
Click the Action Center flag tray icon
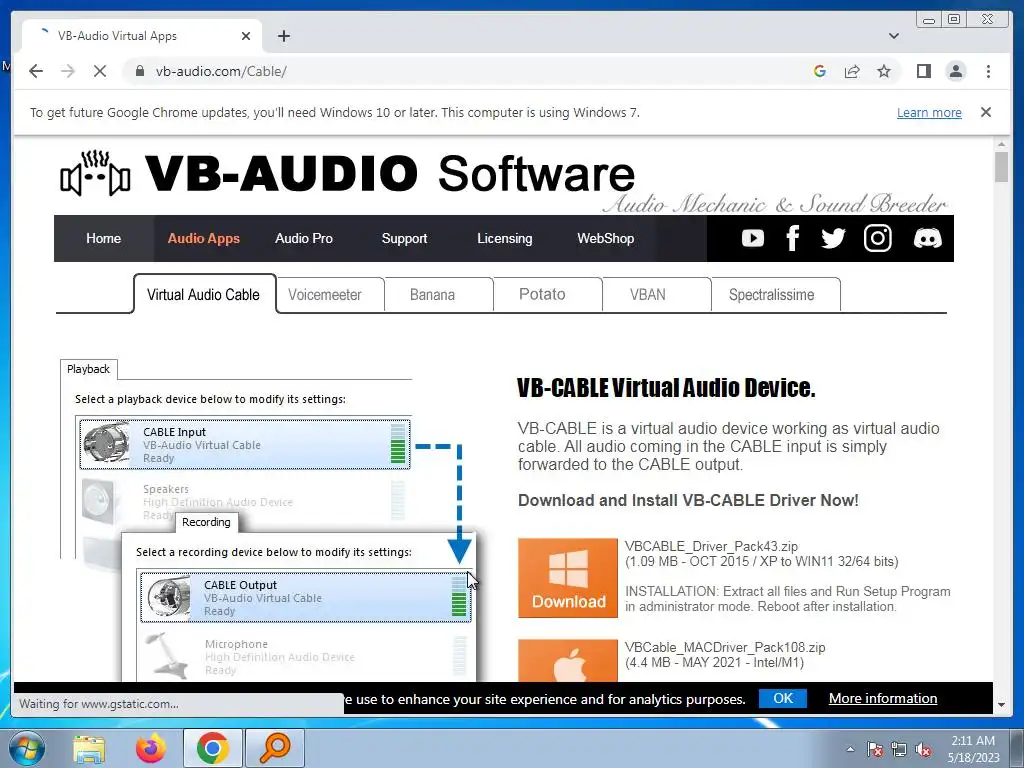[875, 750]
